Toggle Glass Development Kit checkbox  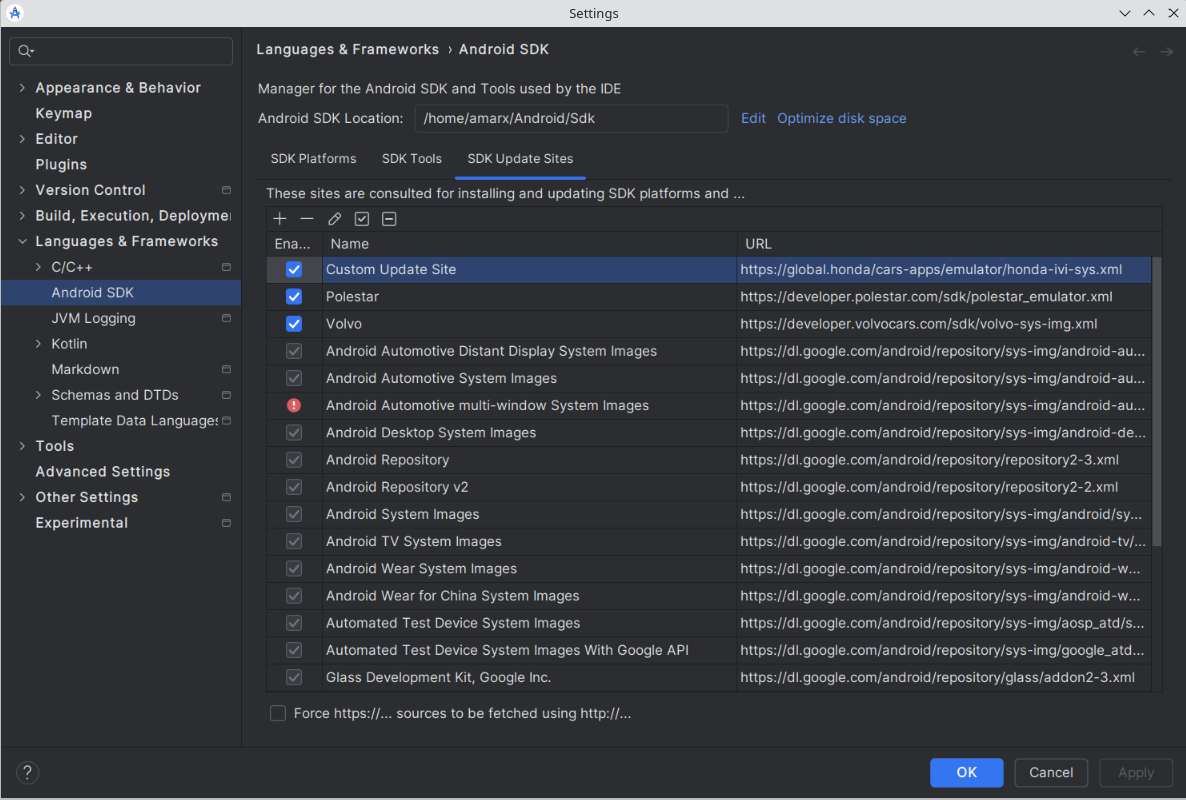[x=294, y=678]
